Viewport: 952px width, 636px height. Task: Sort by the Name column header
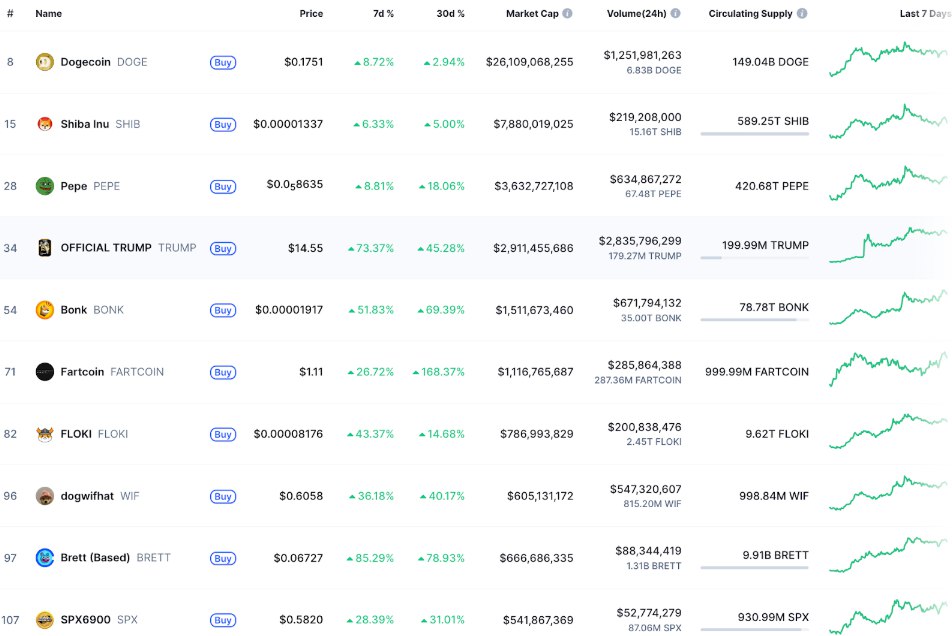pyautogui.click(x=49, y=13)
